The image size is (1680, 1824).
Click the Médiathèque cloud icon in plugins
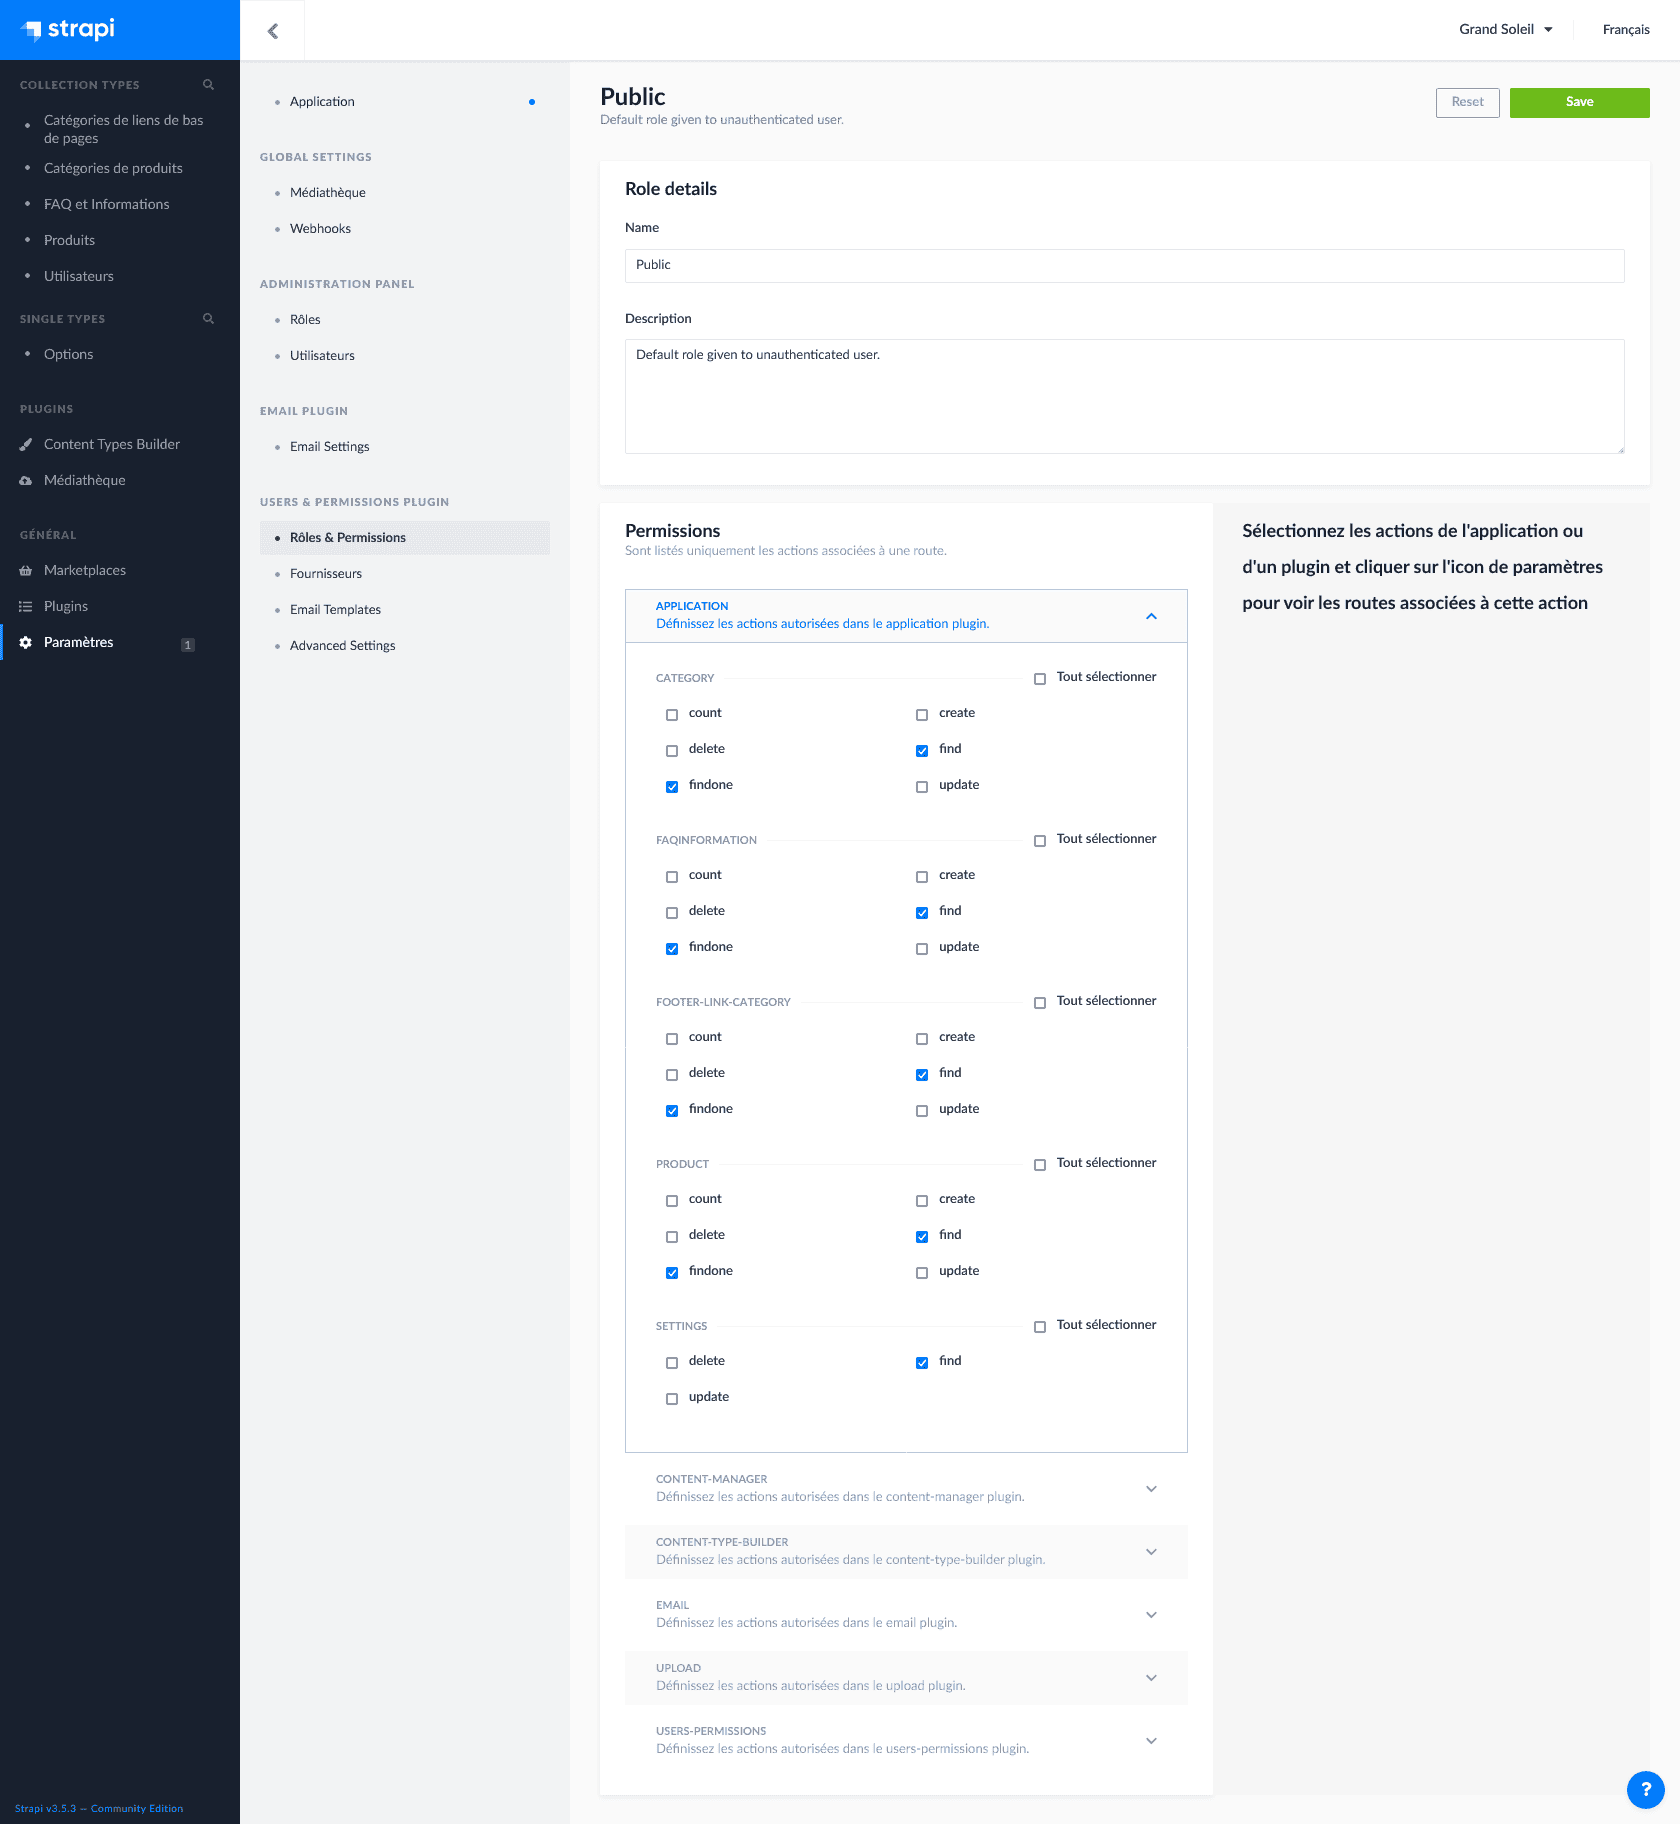coord(26,480)
